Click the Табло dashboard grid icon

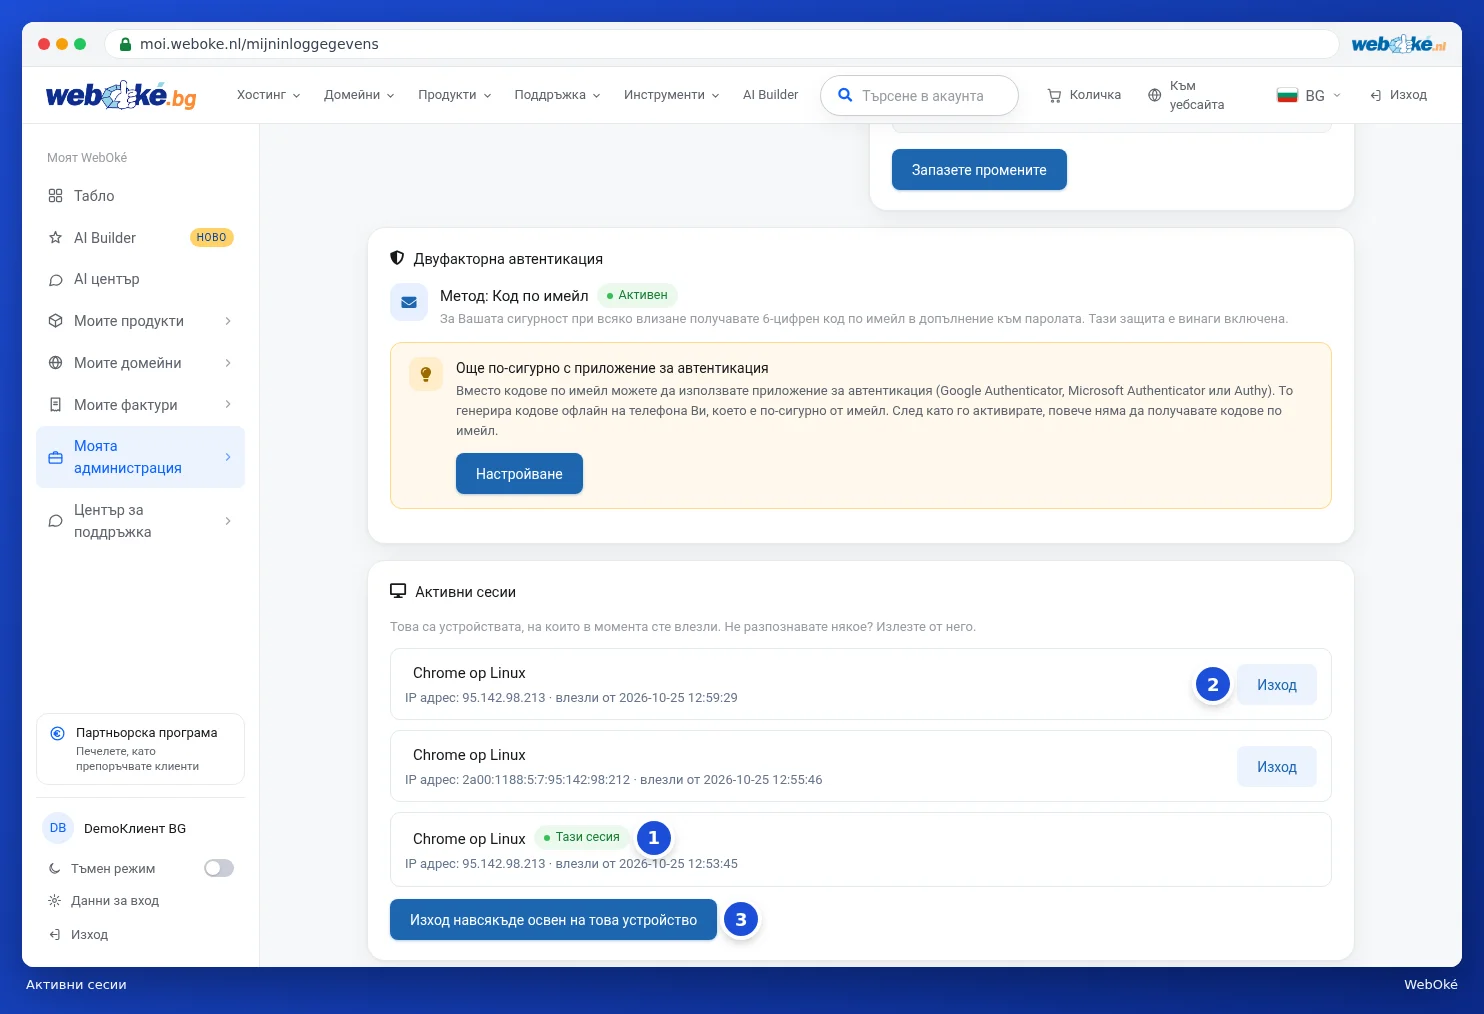click(x=55, y=196)
